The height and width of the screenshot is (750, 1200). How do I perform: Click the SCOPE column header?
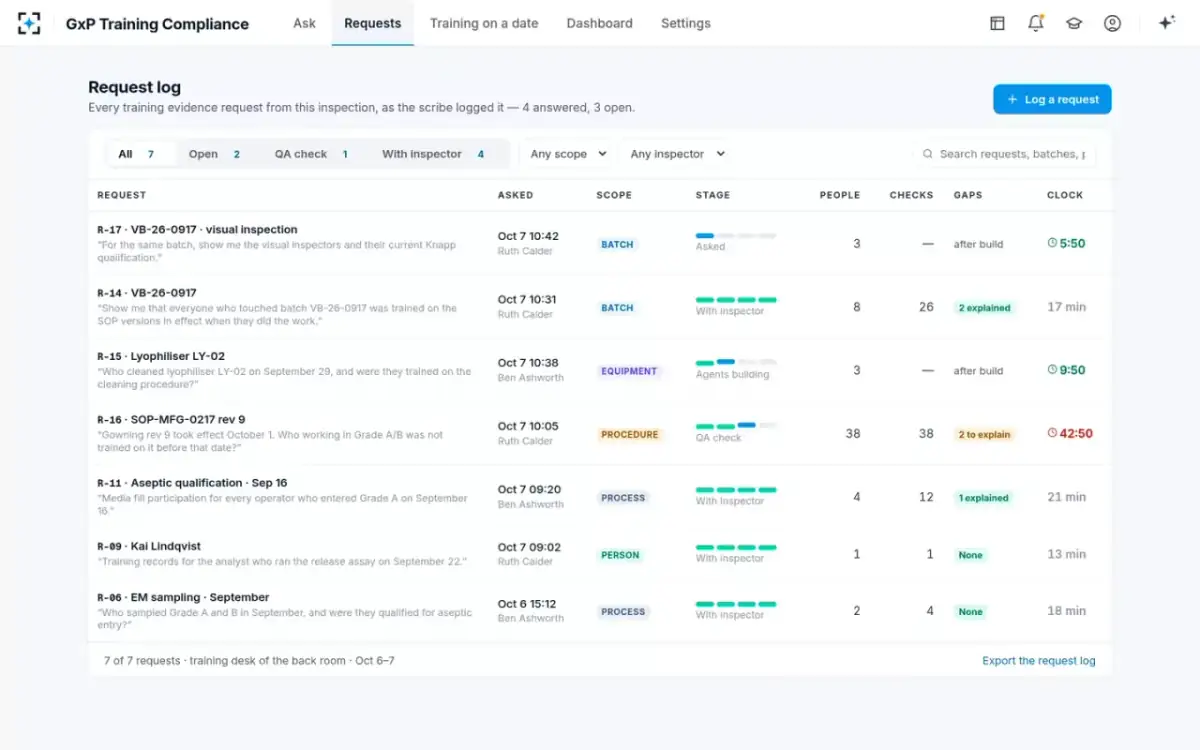coord(614,195)
